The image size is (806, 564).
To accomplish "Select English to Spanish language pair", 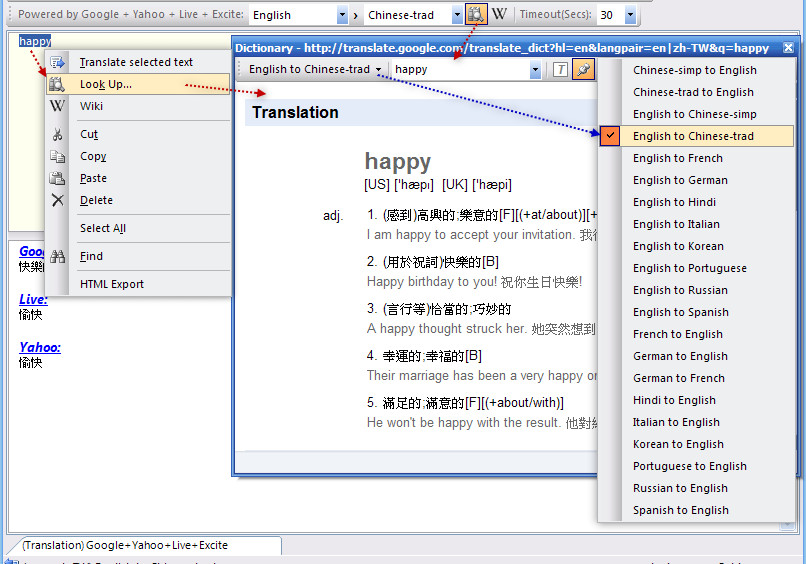I will (x=697, y=312).
